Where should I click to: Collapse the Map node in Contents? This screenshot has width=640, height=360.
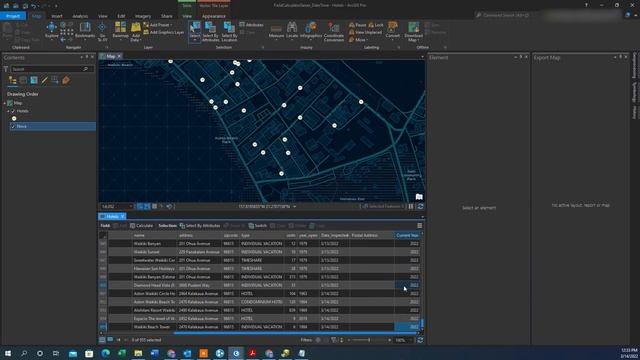click(5, 103)
